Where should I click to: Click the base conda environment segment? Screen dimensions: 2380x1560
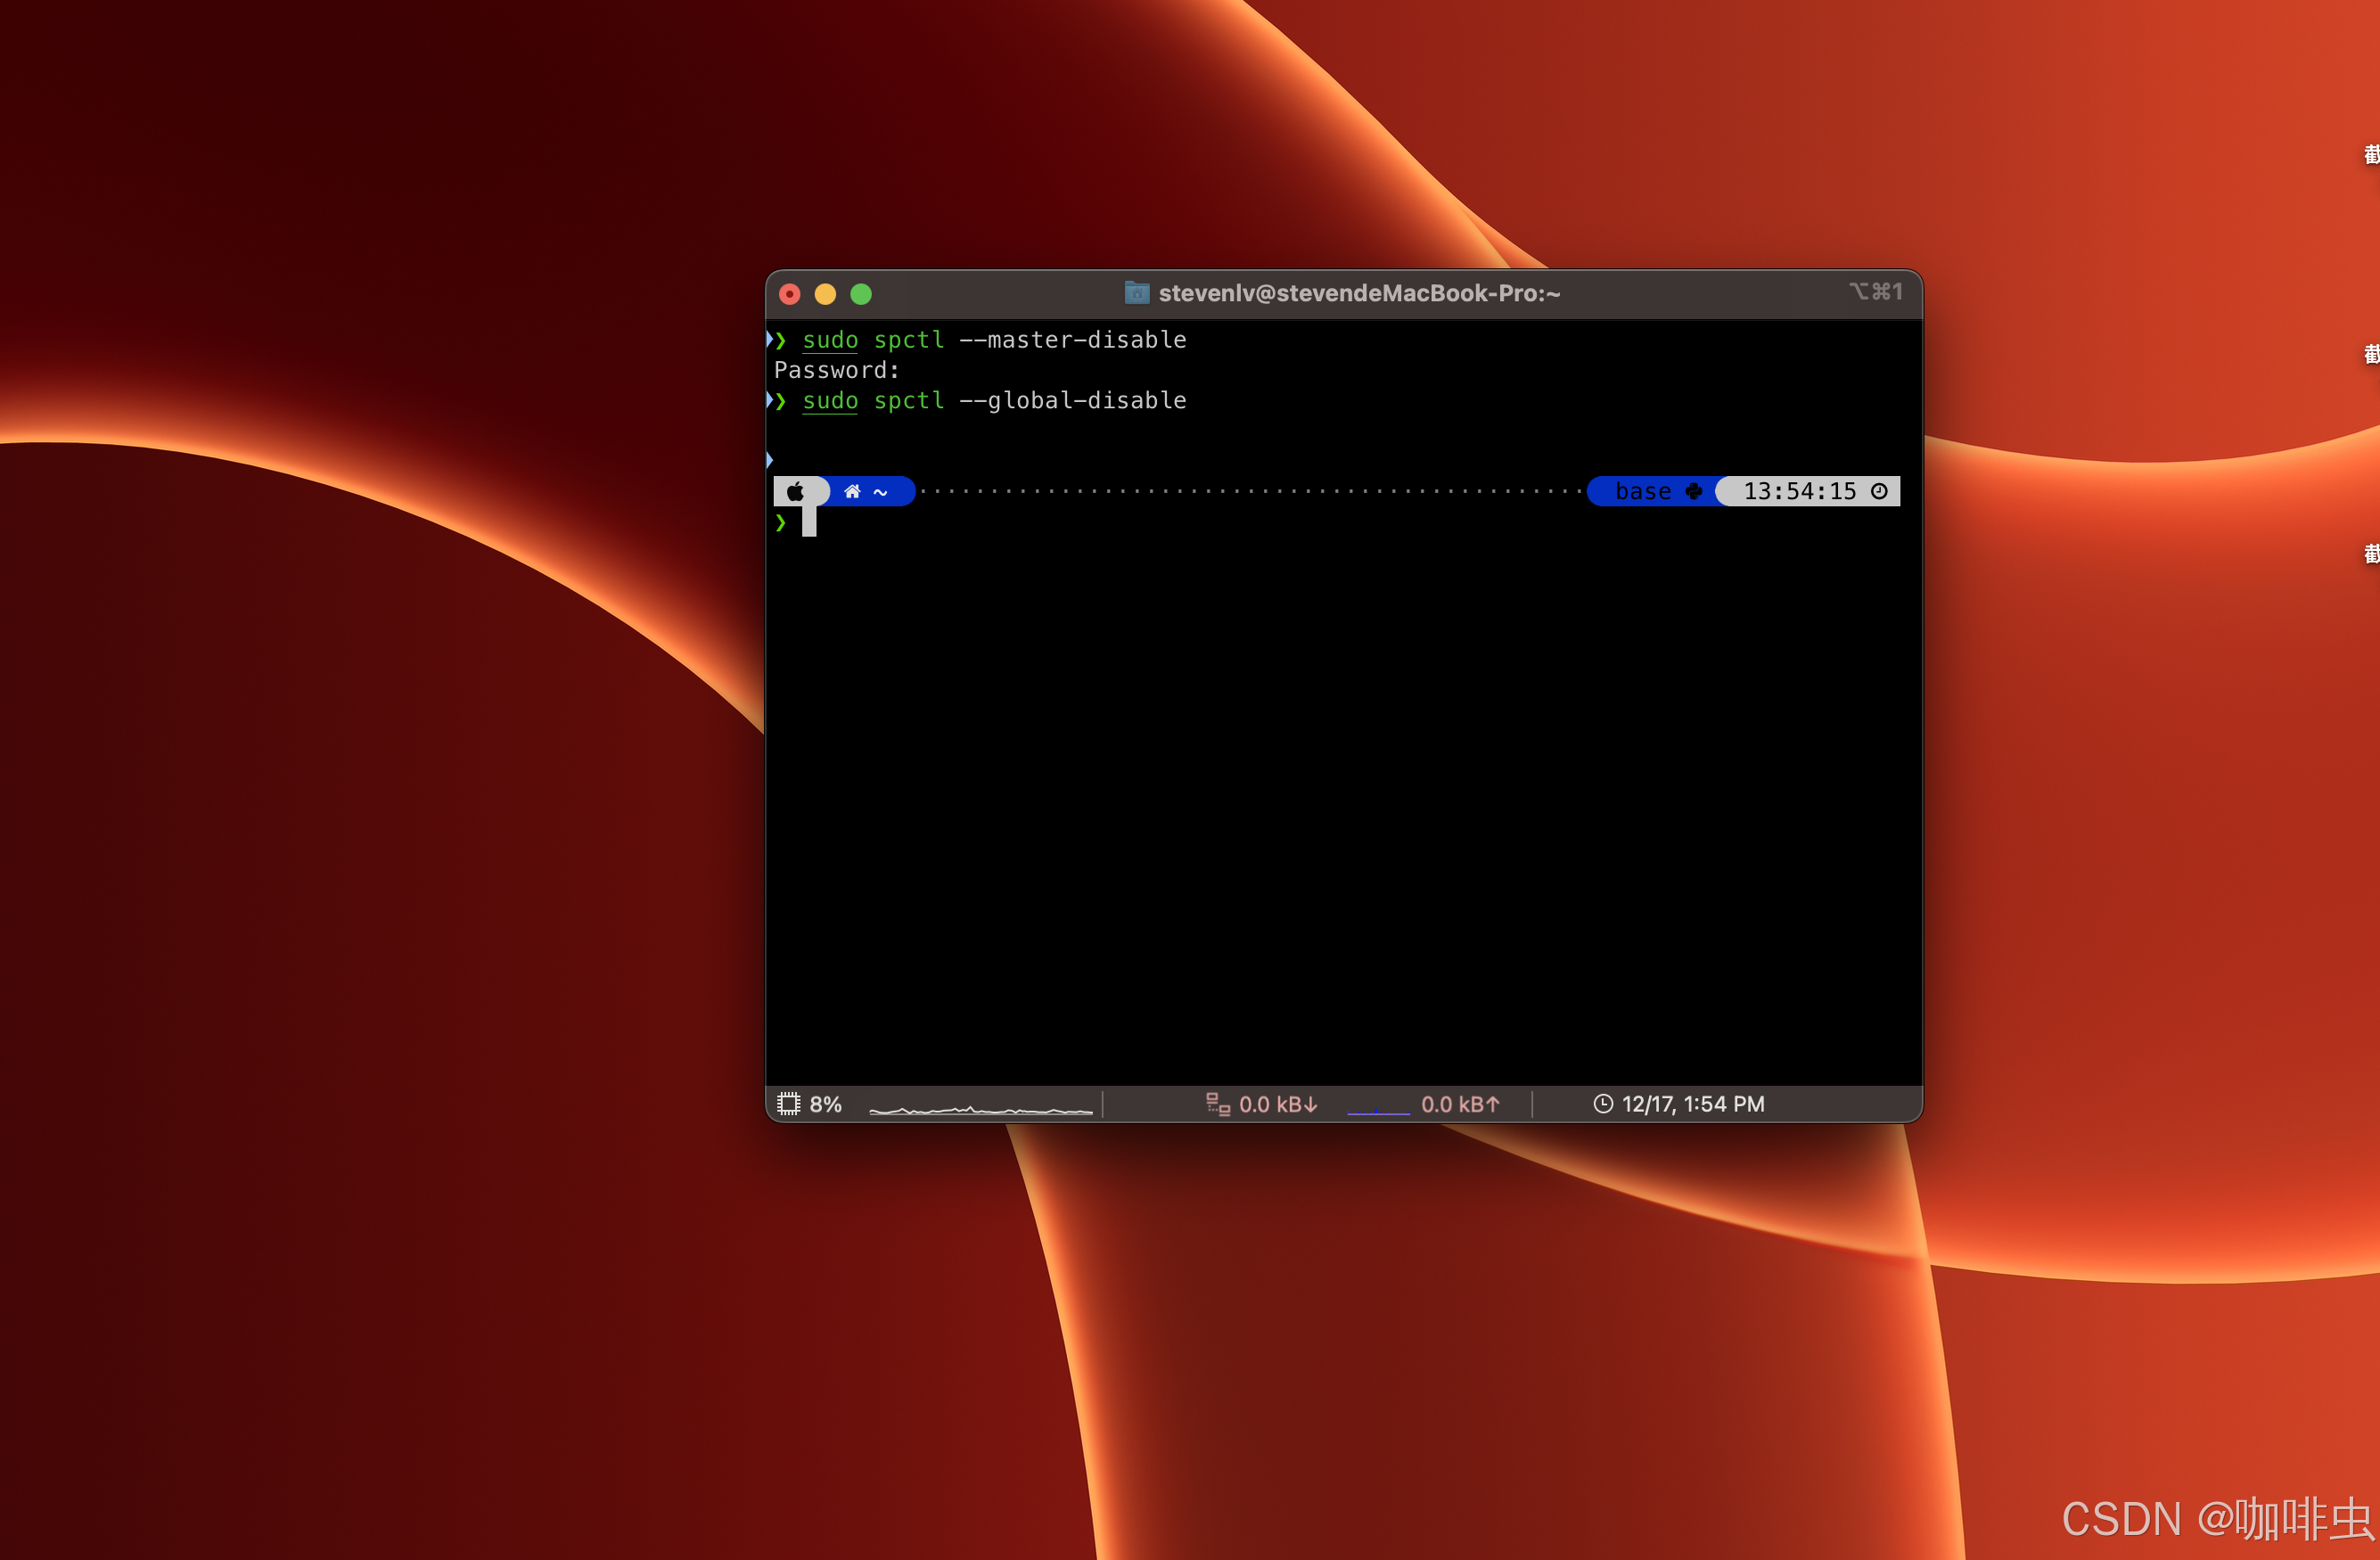point(1643,491)
